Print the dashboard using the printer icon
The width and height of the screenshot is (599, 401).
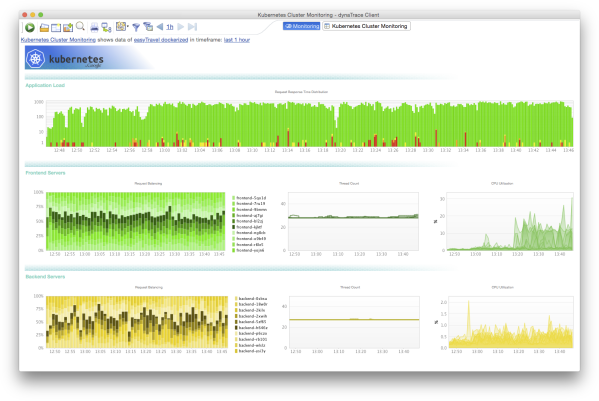(x=94, y=27)
